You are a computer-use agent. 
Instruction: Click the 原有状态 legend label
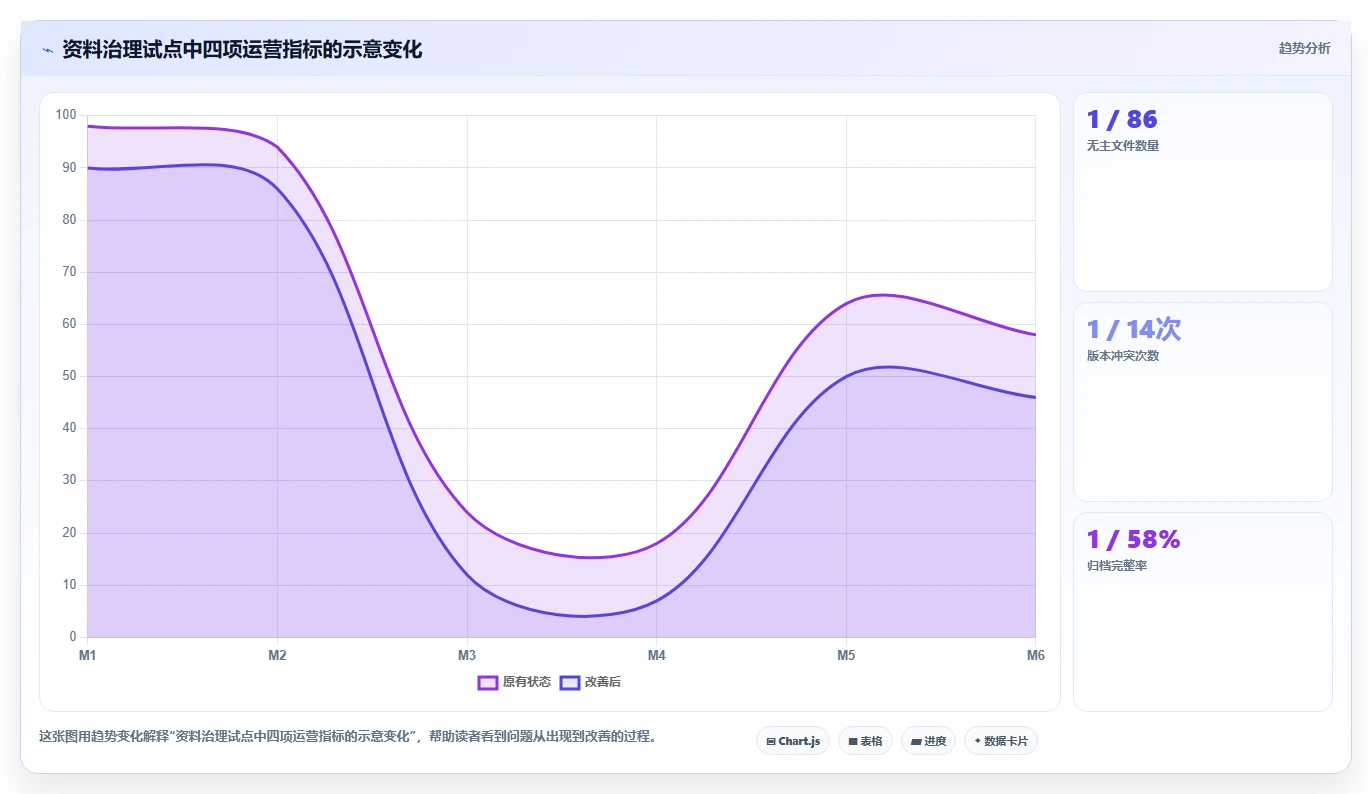point(527,682)
